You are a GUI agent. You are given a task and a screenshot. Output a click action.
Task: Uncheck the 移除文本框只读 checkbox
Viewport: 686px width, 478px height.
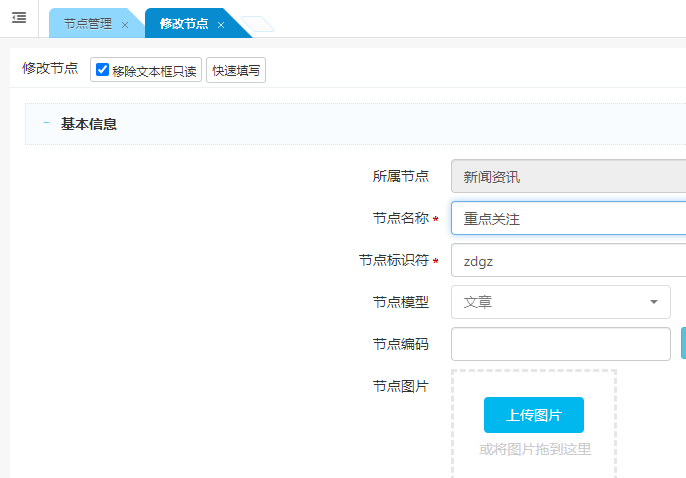click(102, 70)
